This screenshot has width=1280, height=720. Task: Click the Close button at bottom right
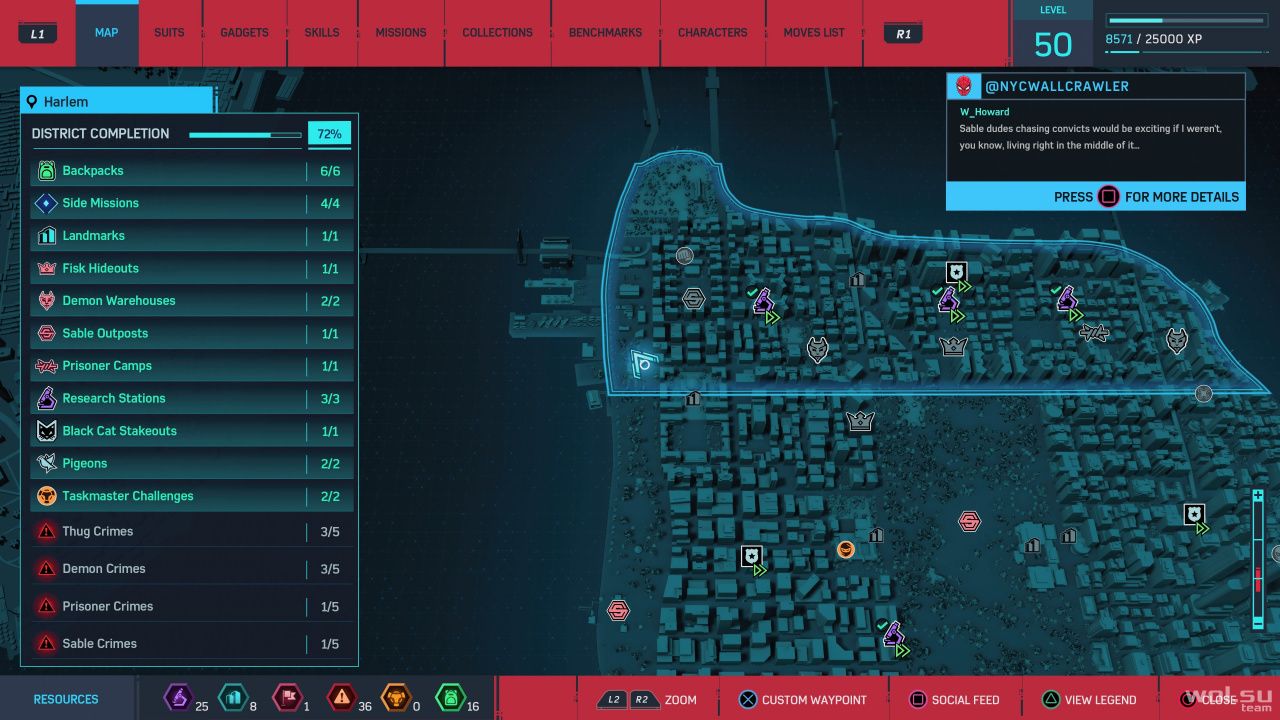click(x=1209, y=700)
